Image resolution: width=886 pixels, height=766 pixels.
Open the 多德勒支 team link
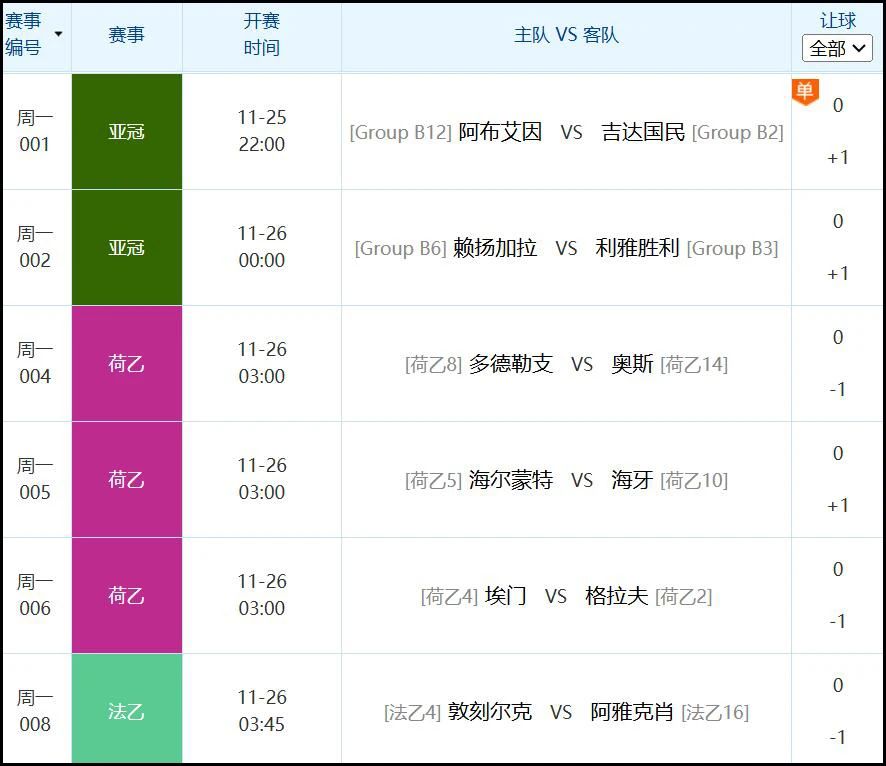coord(511,364)
